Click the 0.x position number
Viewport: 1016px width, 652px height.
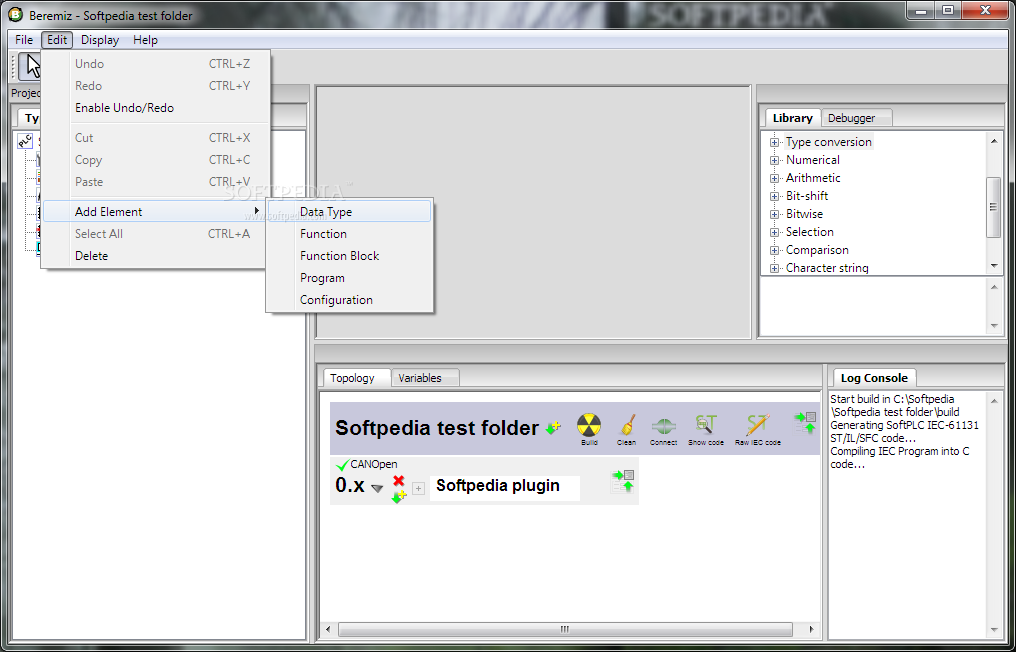[x=350, y=485]
